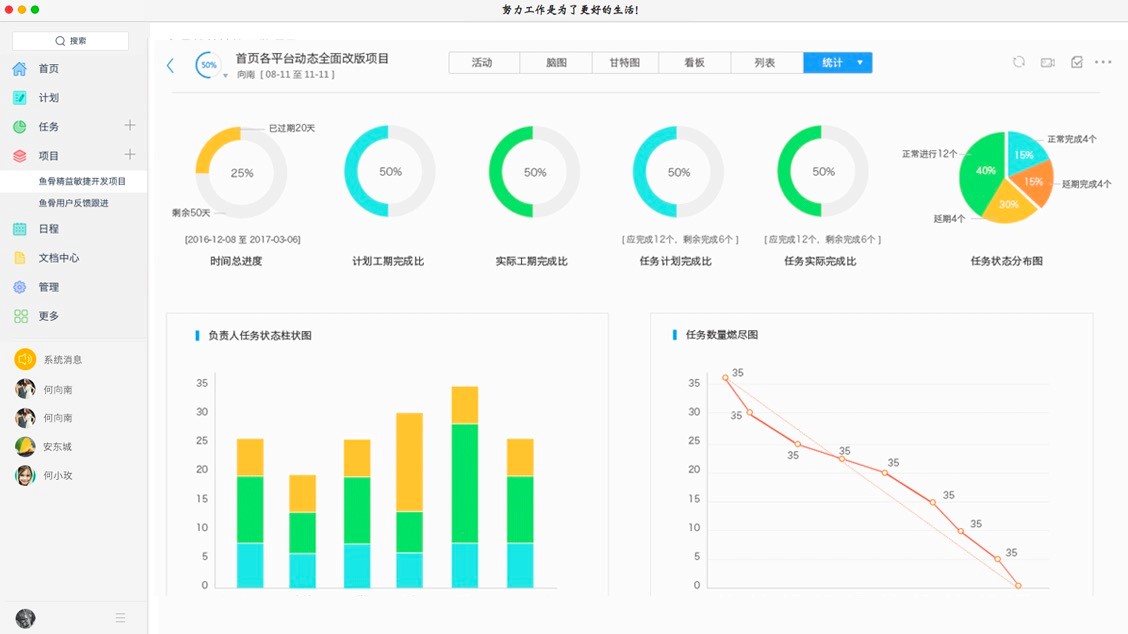Viewport: 1128px width, 634px height.
Task: Open the 计划 plan icon
Action: (19, 97)
